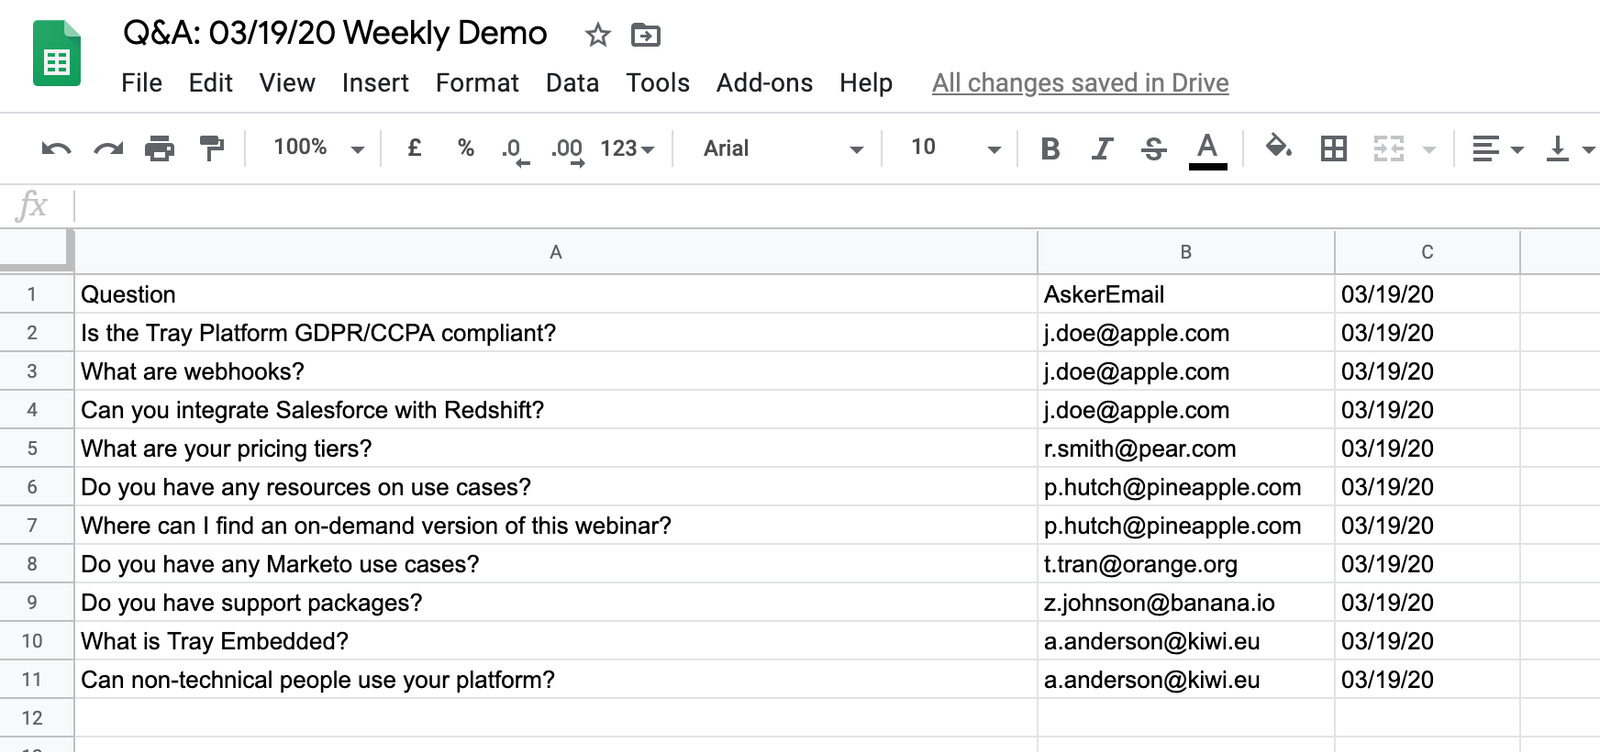This screenshot has height=752, width=1600.
Task: Open the fill color paint bucket
Action: click(1278, 148)
